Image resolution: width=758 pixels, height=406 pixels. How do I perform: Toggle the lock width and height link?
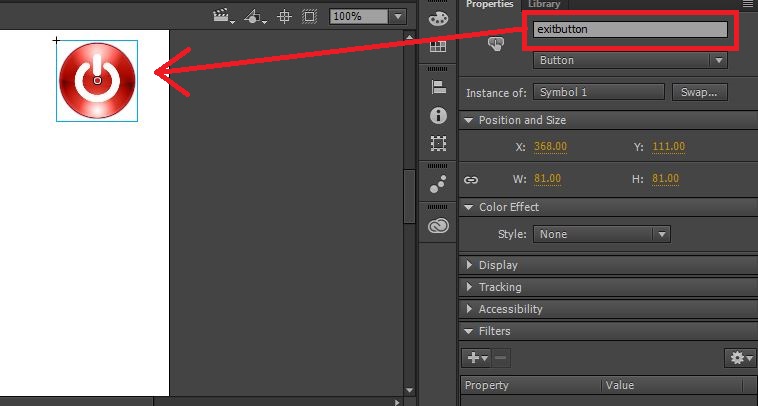click(x=471, y=180)
